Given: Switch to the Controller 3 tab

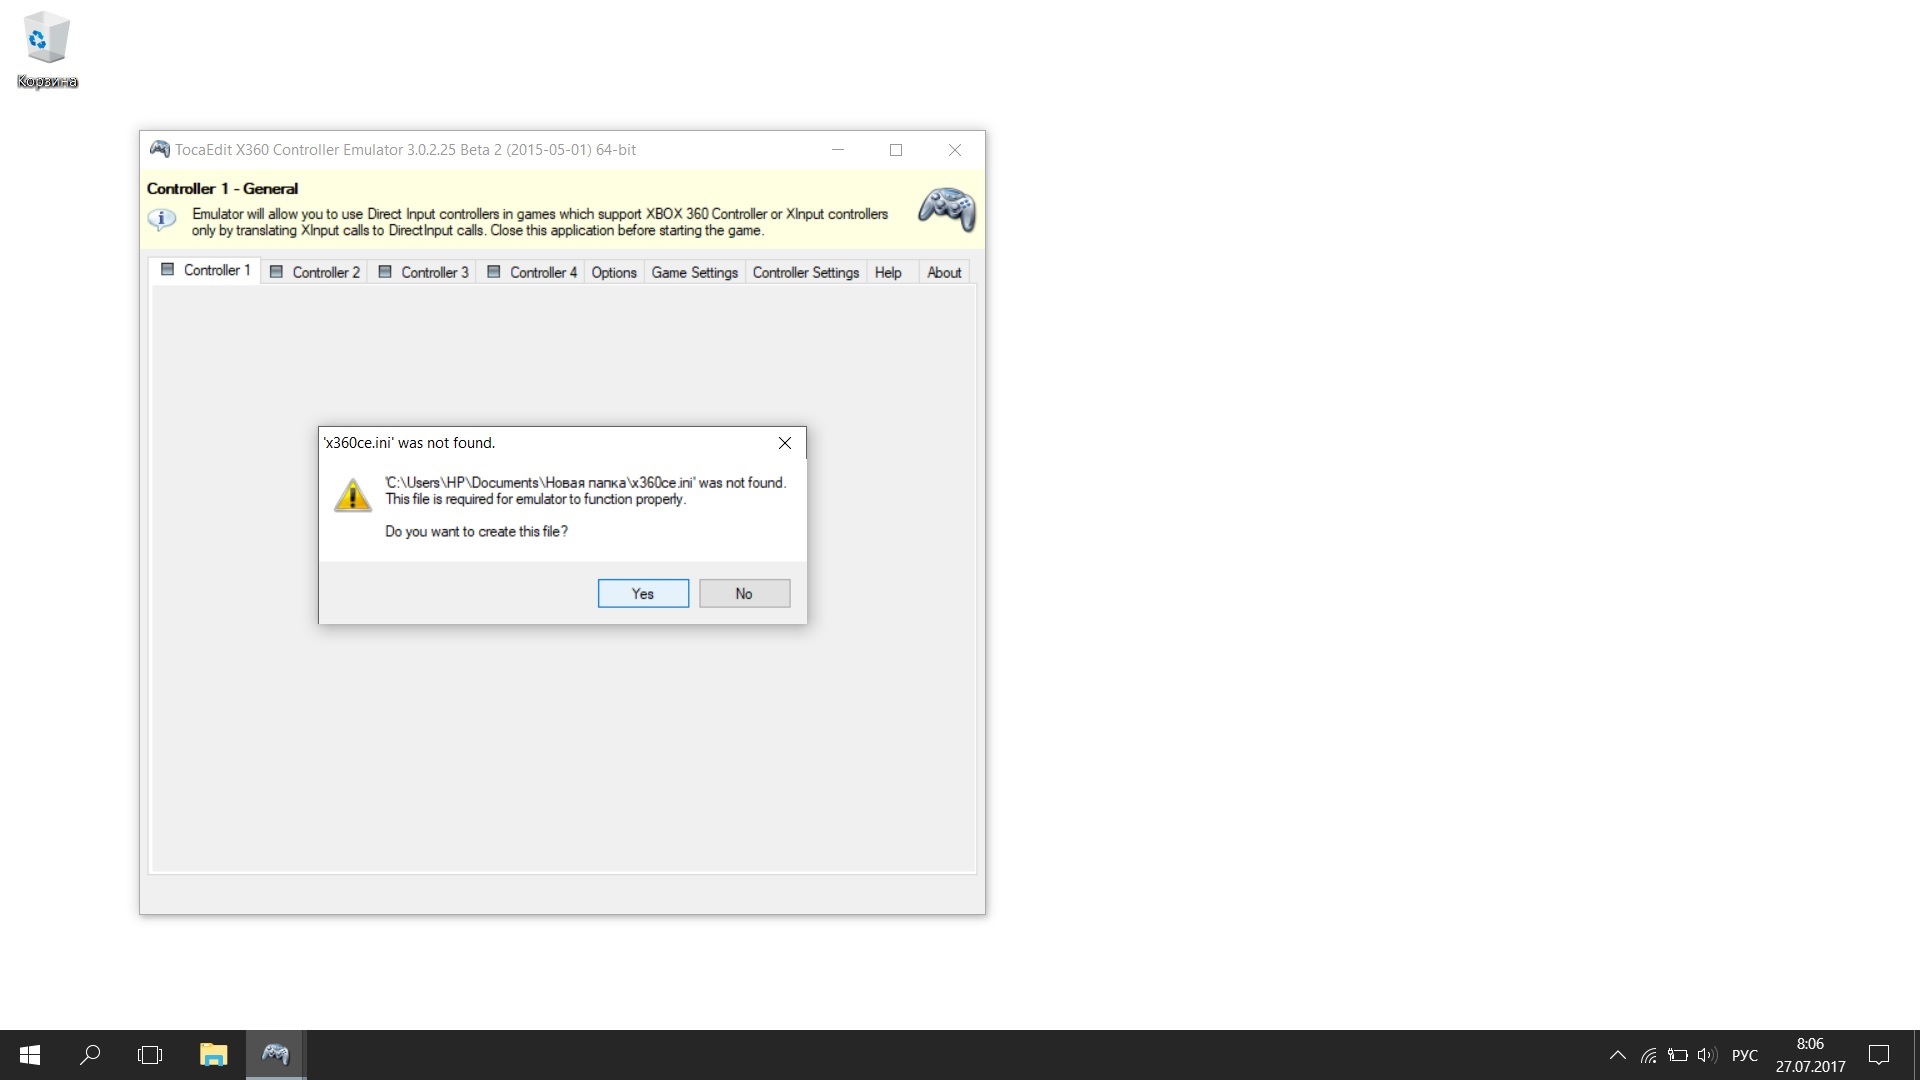Looking at the screenshot, I should 424,272.
